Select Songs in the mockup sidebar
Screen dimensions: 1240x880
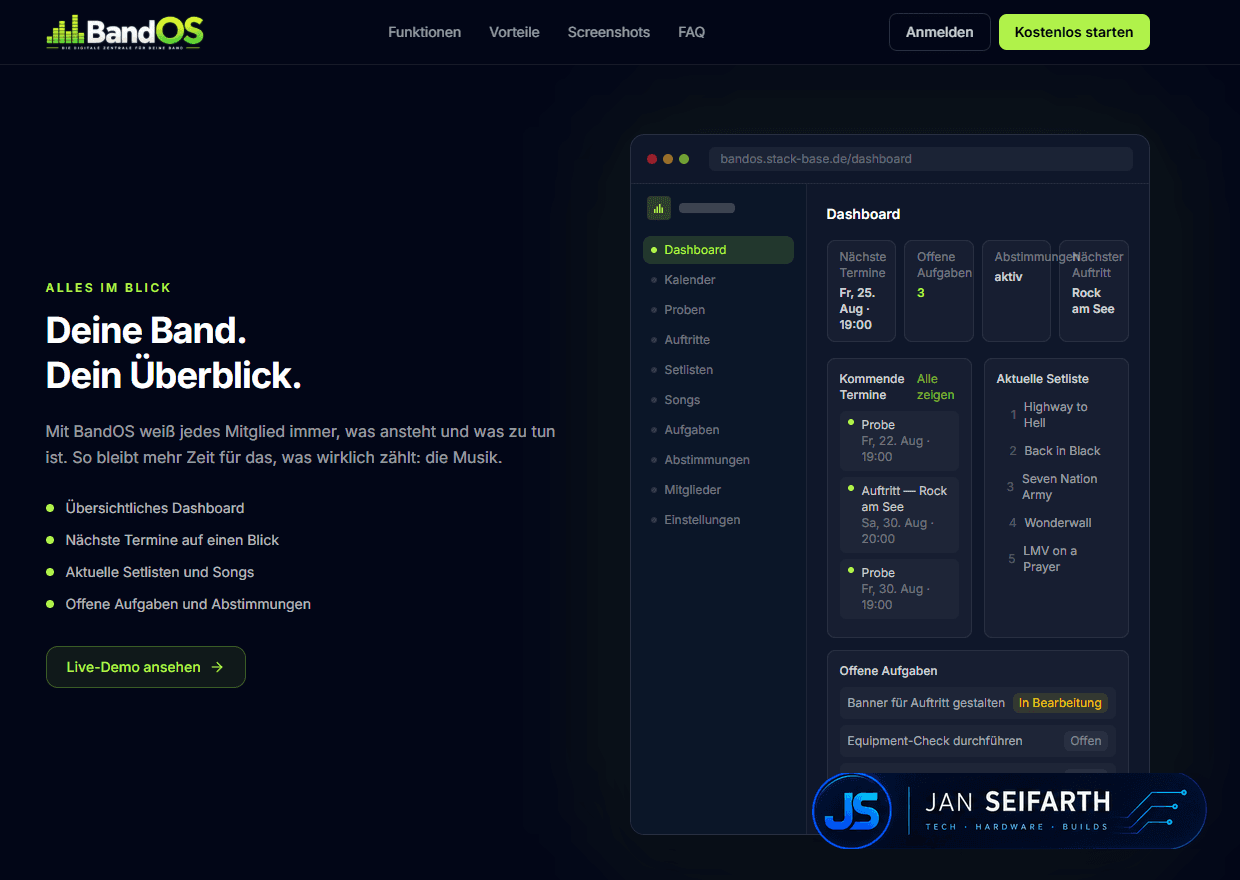click(718, 400)
